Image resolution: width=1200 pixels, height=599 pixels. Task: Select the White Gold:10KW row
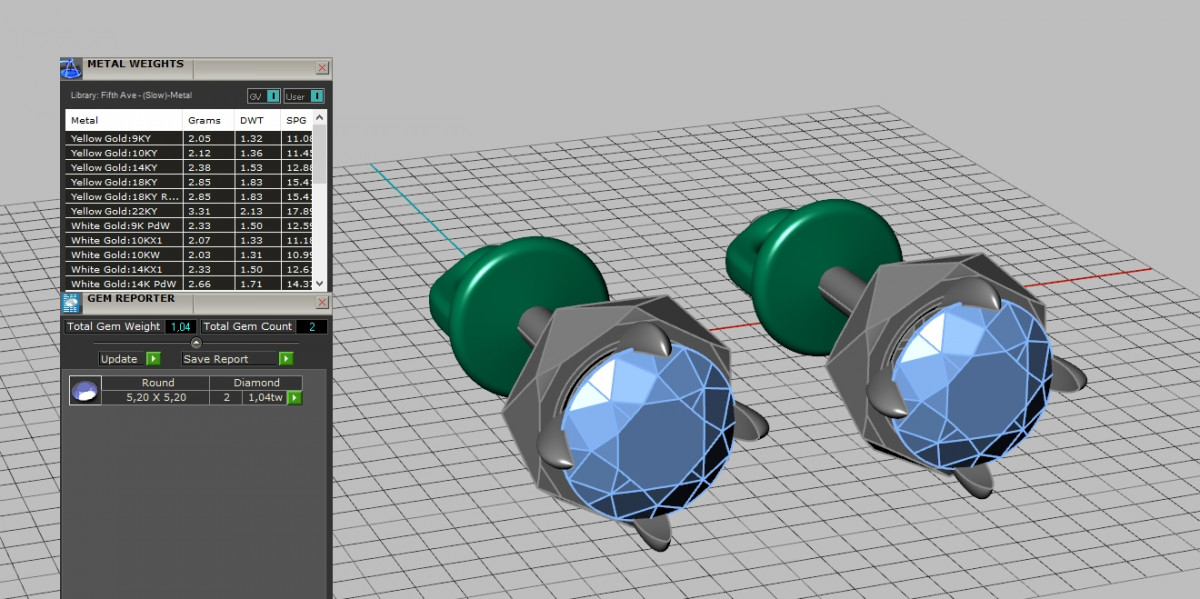coord(189,255)
